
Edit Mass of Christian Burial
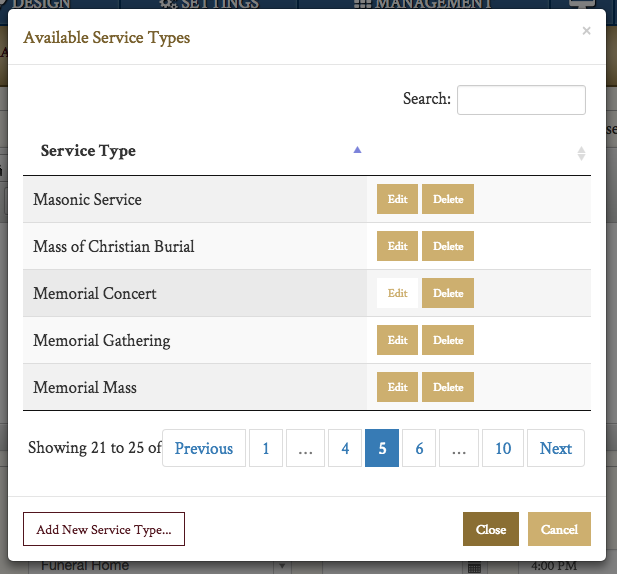tap(397, 246)
